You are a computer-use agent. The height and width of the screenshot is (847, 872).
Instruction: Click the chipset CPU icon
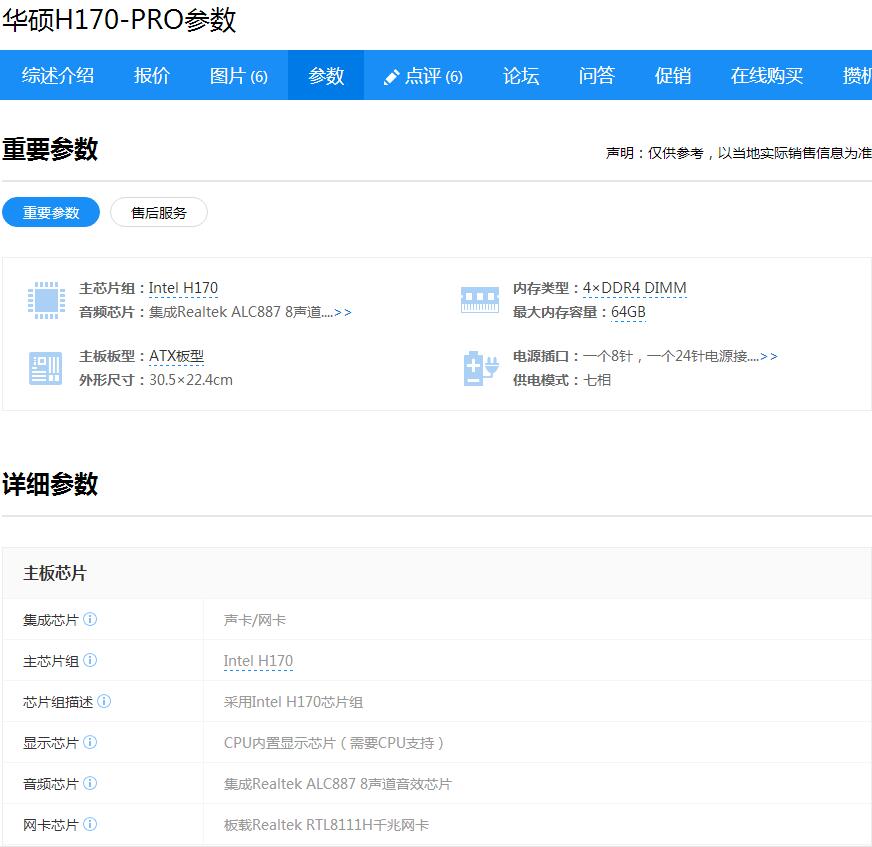(47, 300)
